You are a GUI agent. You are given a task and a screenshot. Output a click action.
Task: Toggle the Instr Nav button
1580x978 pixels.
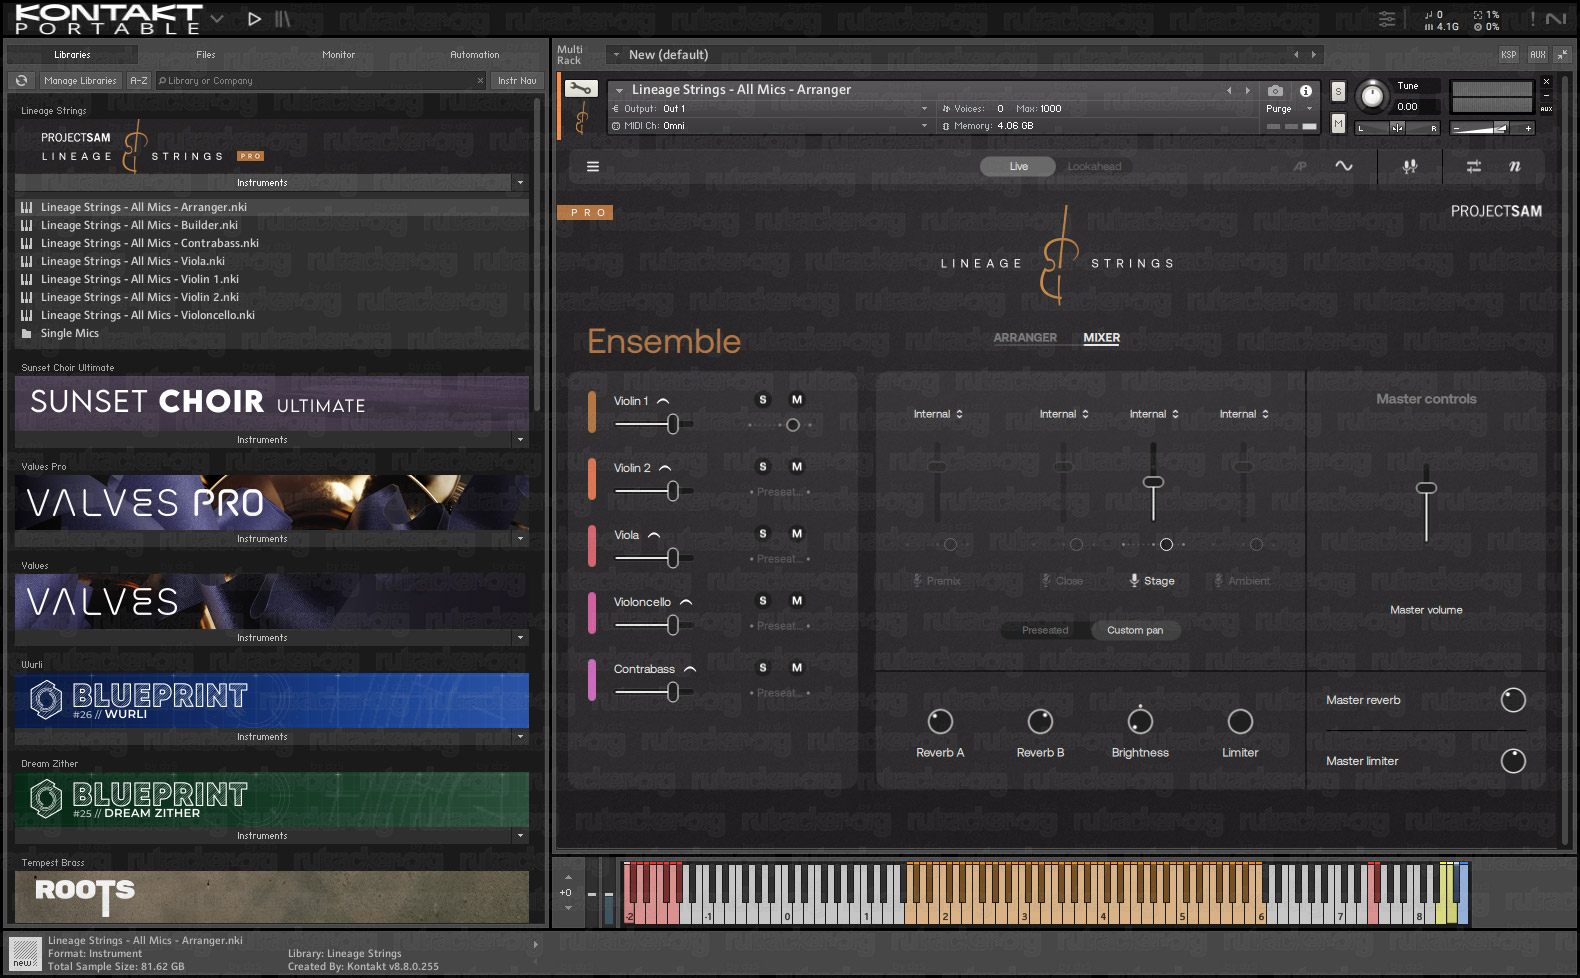(x=517, y=81)
